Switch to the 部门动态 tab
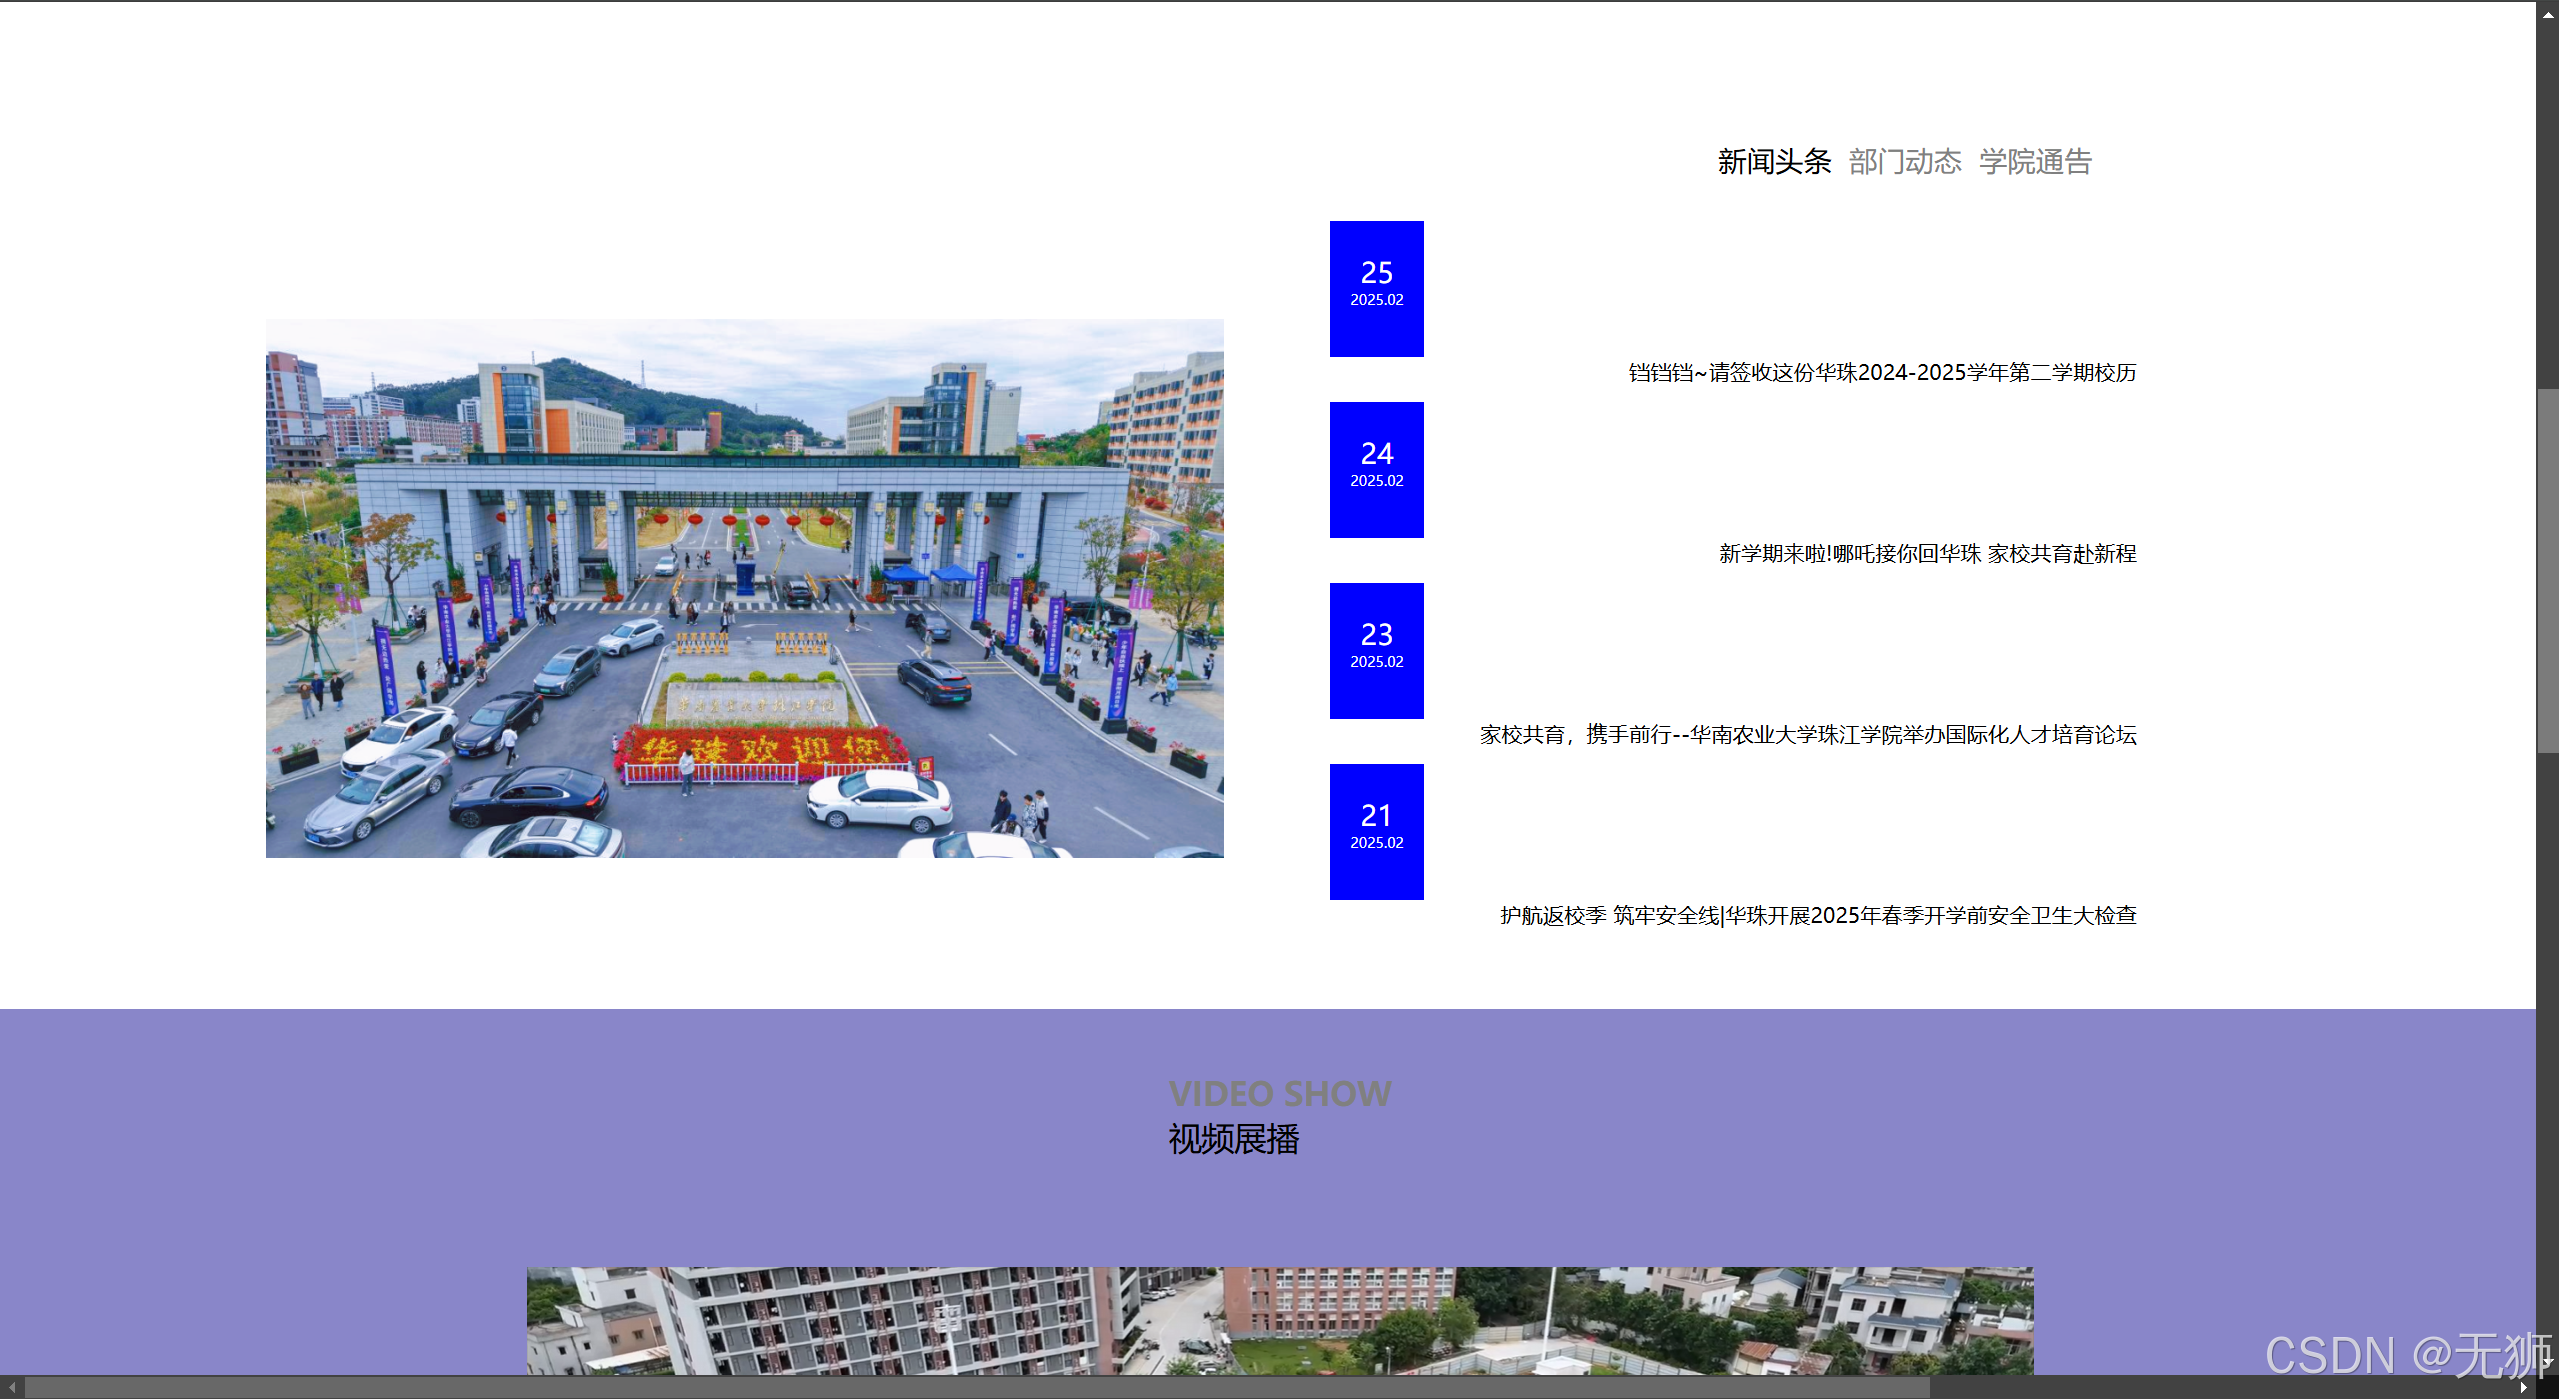Viewport: 2559px width, 1399px height. (x=1904, y=161)
